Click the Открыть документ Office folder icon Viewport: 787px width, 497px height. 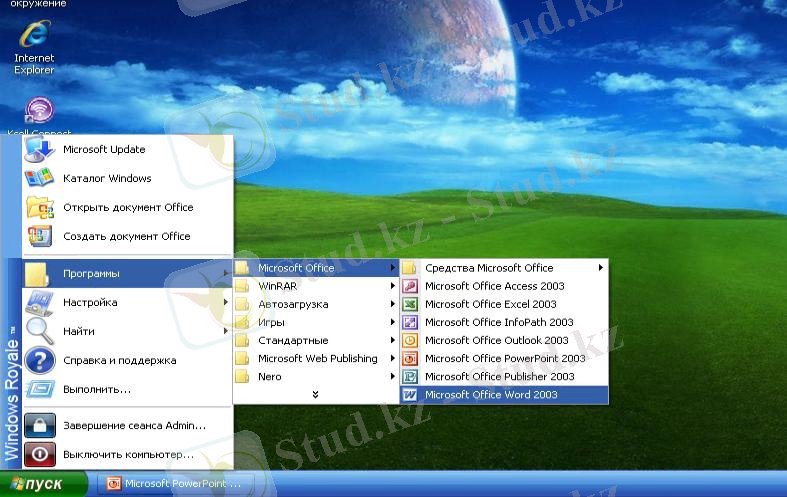(40, 207)
